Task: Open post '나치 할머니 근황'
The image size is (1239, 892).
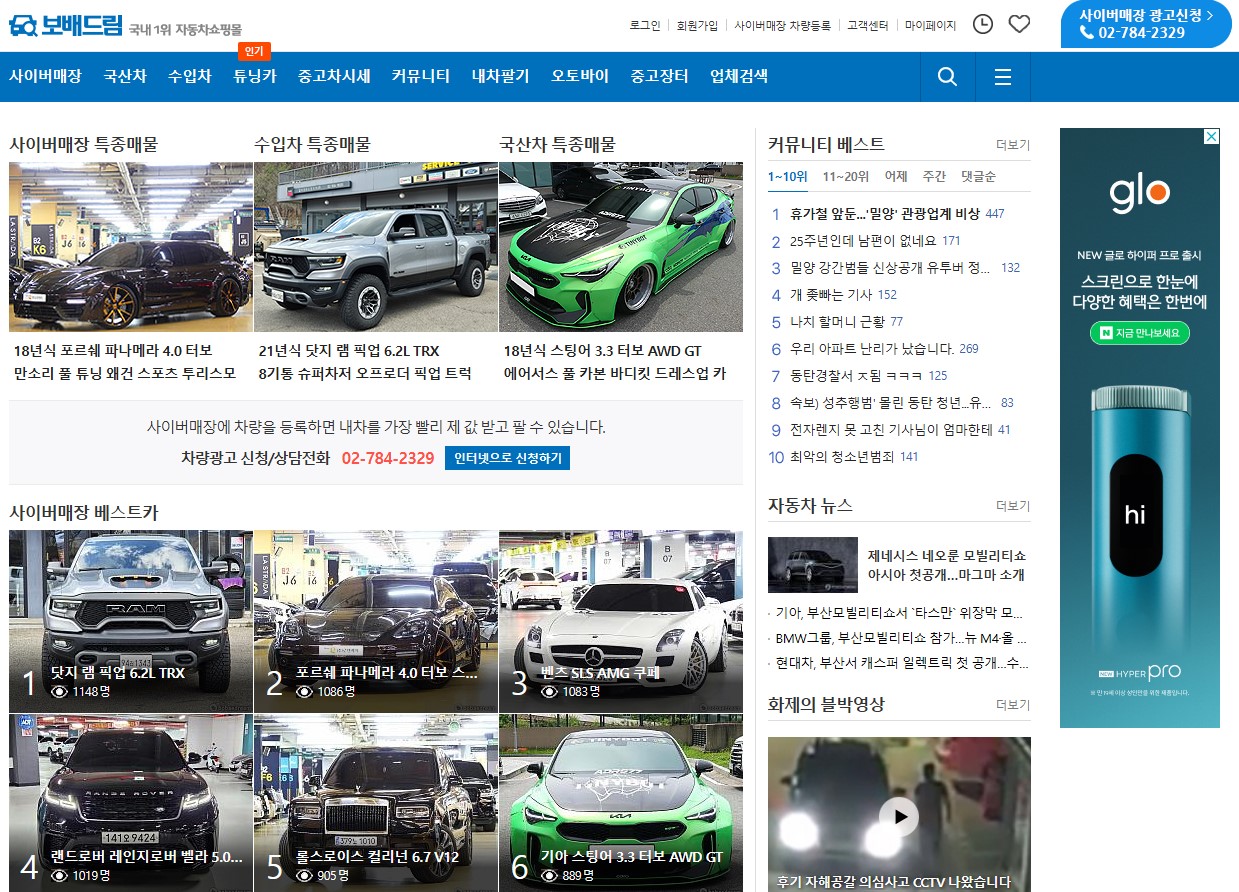Action: point(838,322)
